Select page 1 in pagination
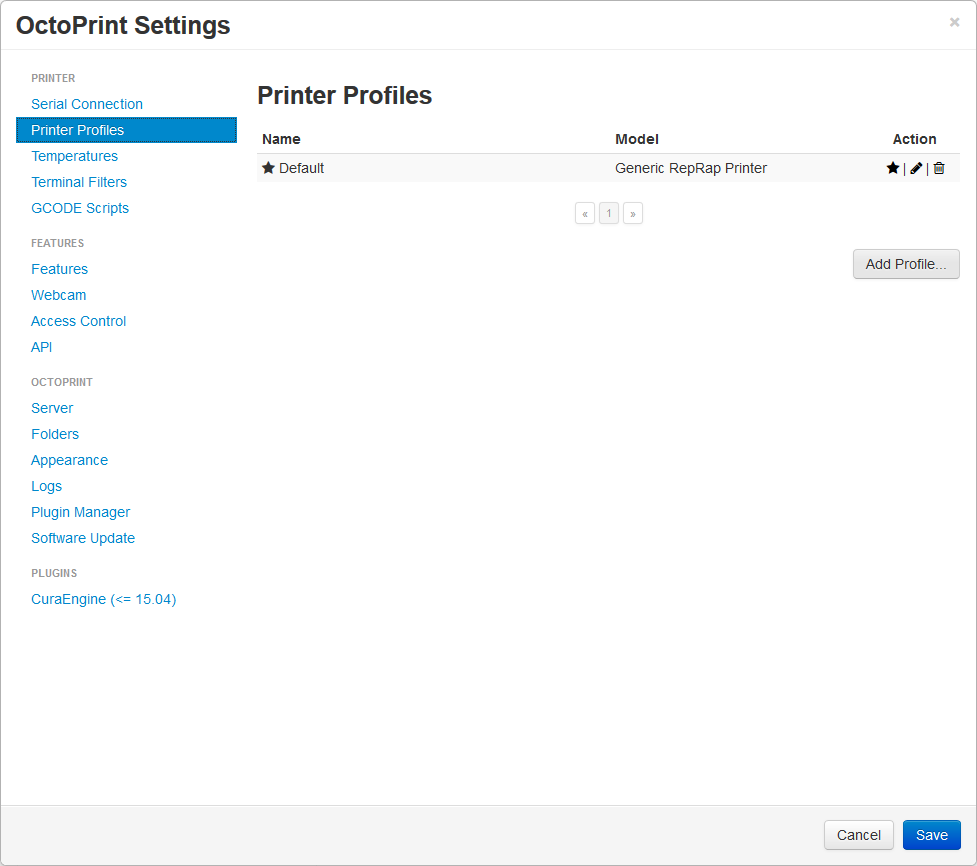 tap(609, 214)
